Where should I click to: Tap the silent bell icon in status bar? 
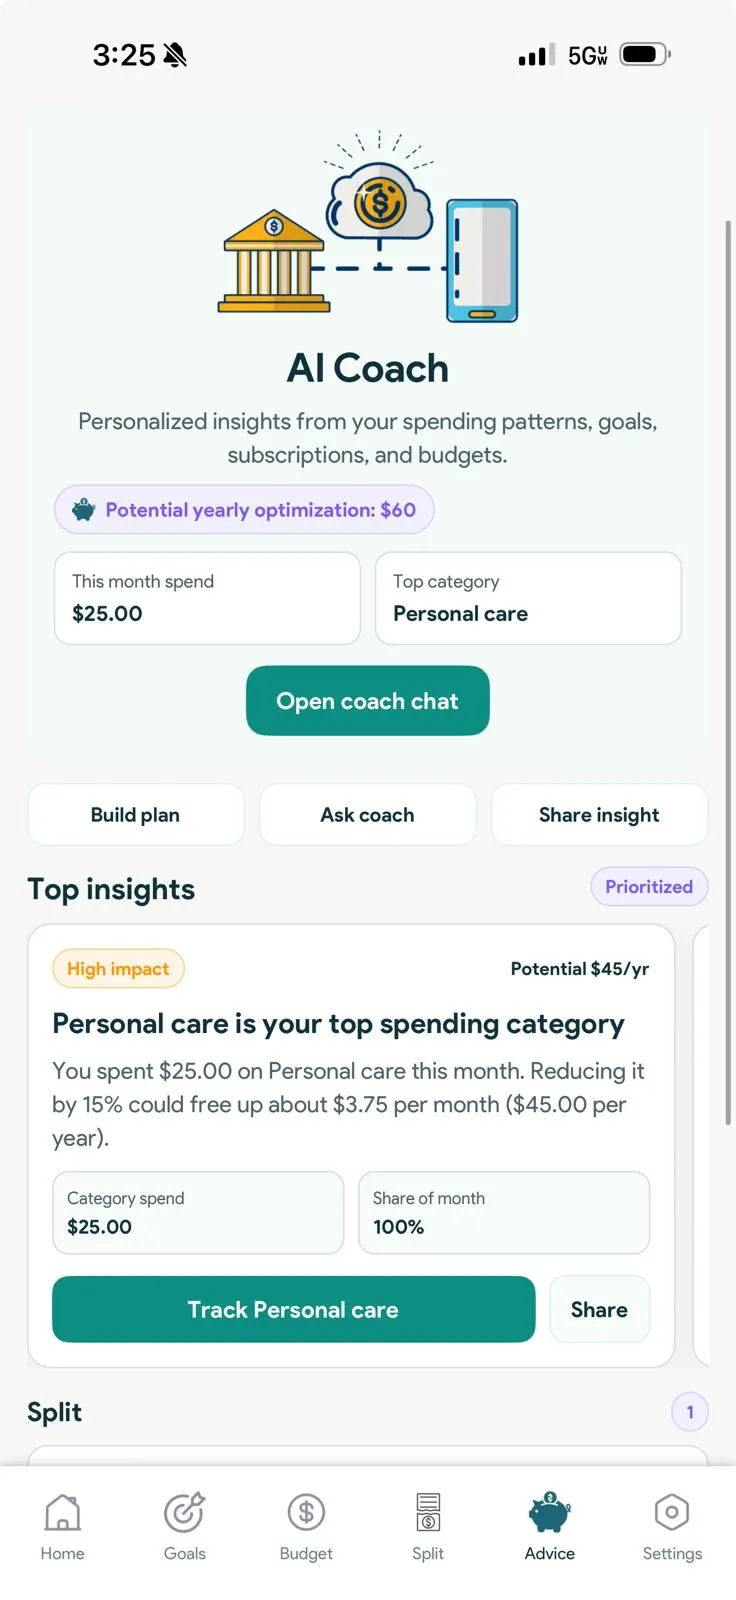point(175,55)
